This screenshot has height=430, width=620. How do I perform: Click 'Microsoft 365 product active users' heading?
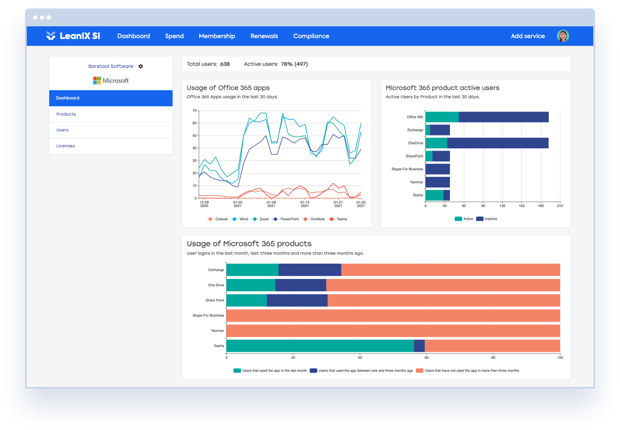(x=442, y=88)
